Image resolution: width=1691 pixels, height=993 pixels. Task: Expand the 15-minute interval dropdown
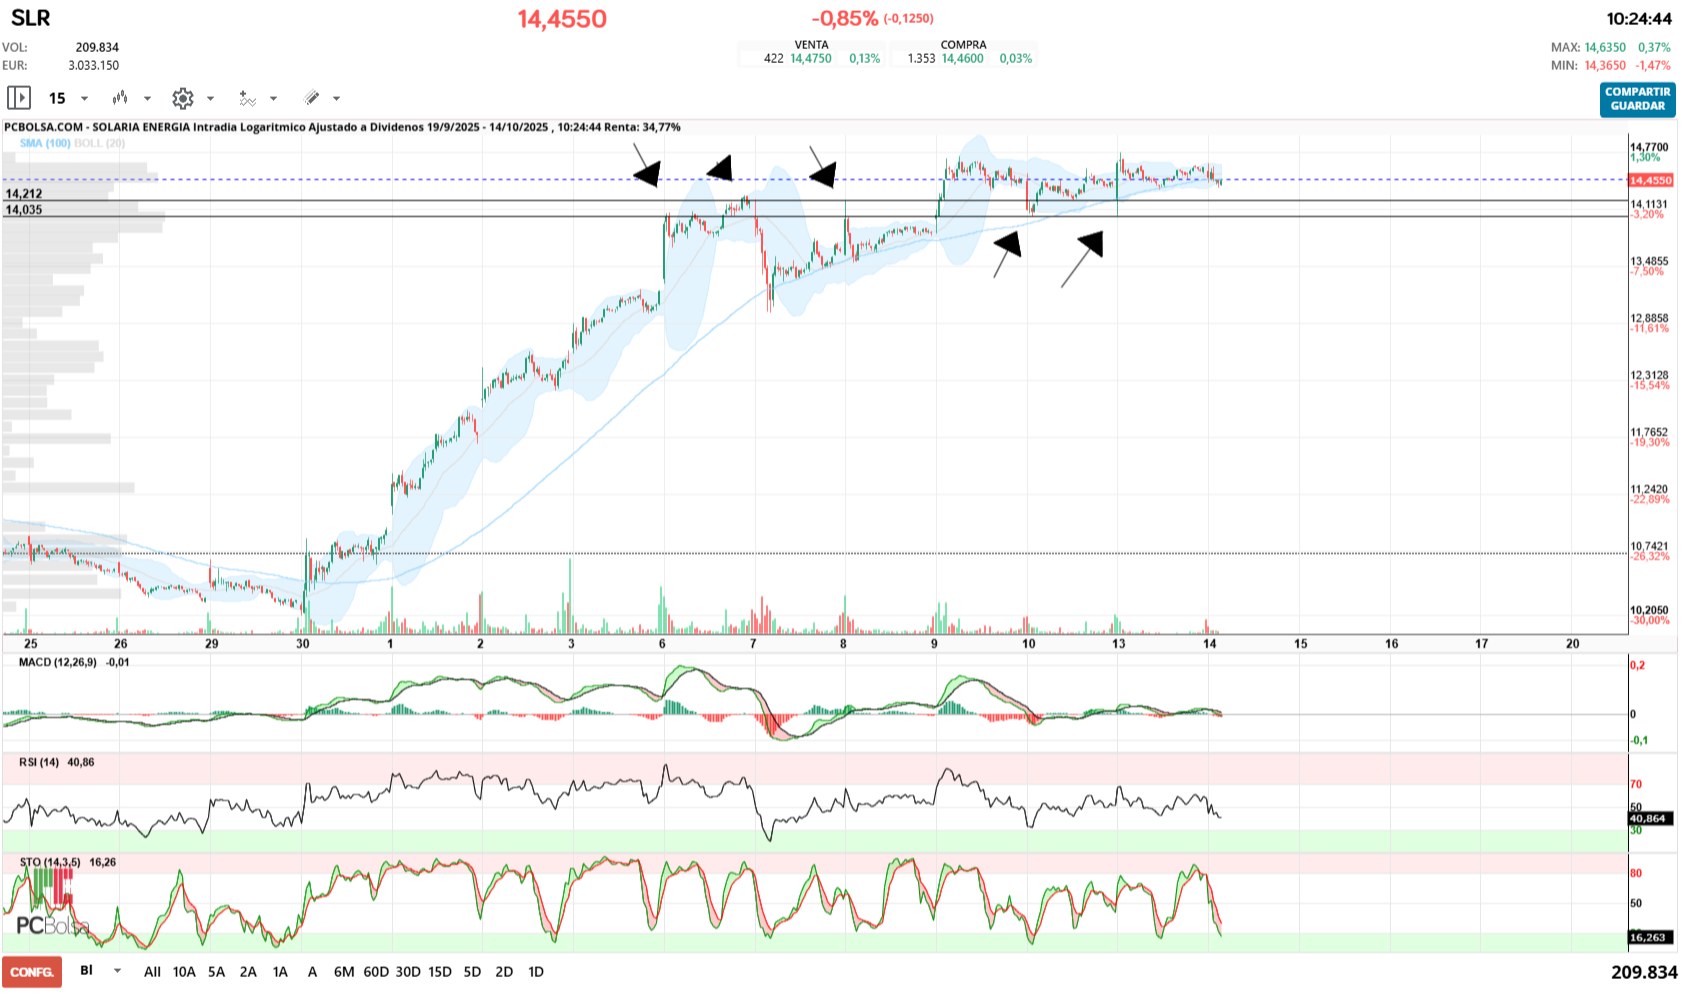click(84, 98)
